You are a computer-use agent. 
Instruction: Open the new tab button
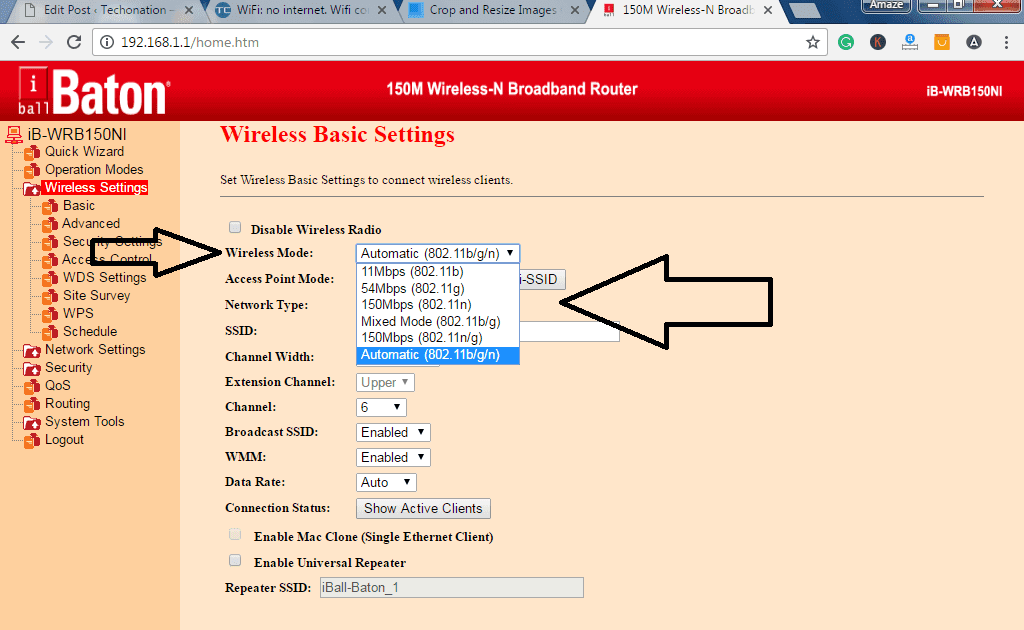(x=805, y=10)
